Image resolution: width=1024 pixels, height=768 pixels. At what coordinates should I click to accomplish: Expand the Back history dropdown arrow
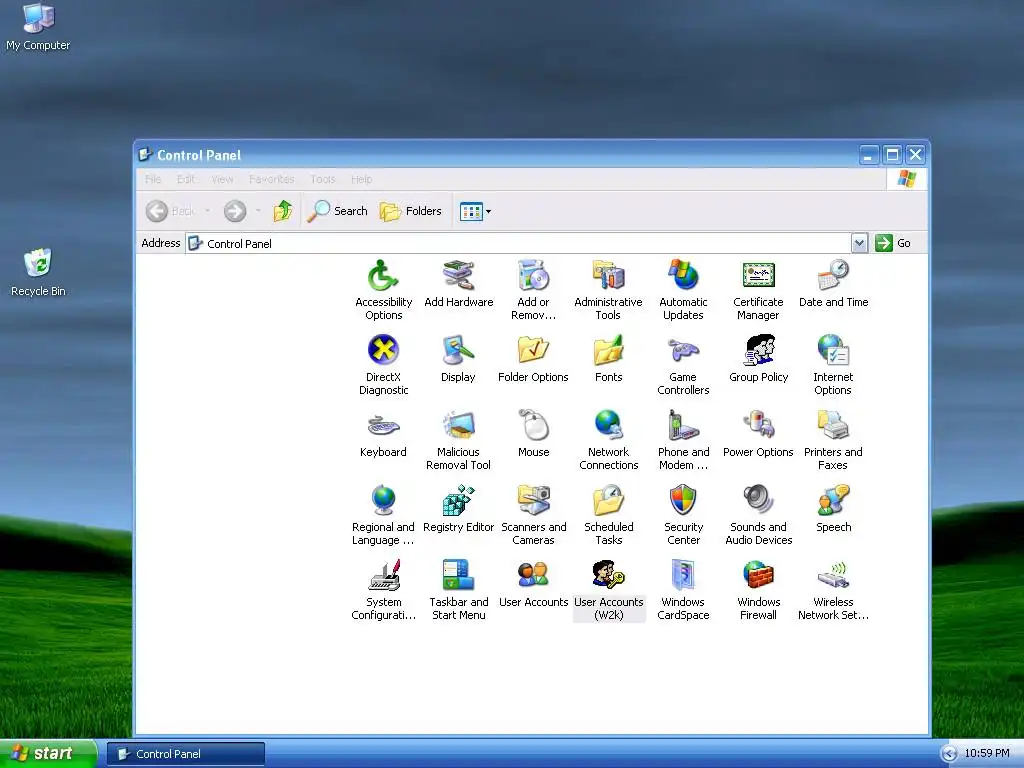(x=207, y=211)
